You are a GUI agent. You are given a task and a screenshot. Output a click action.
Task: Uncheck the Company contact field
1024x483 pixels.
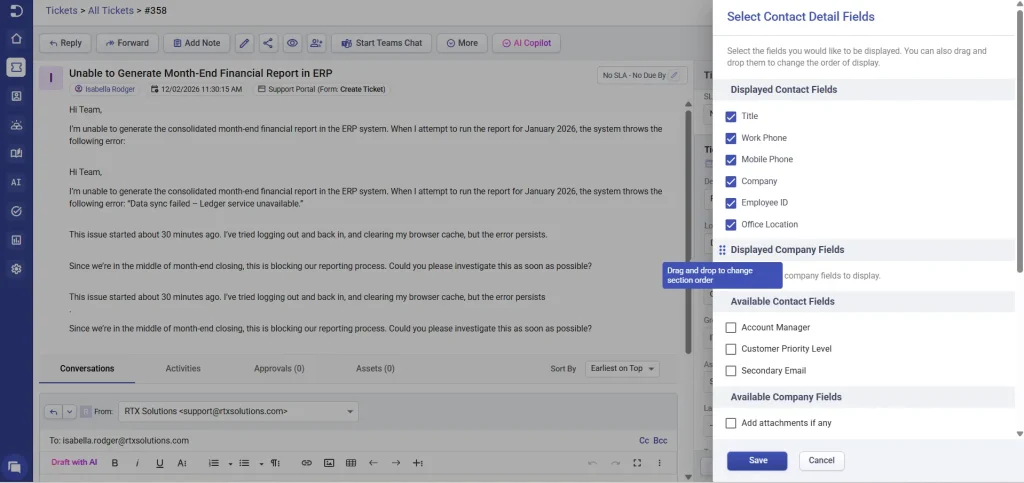coord(731,181)
